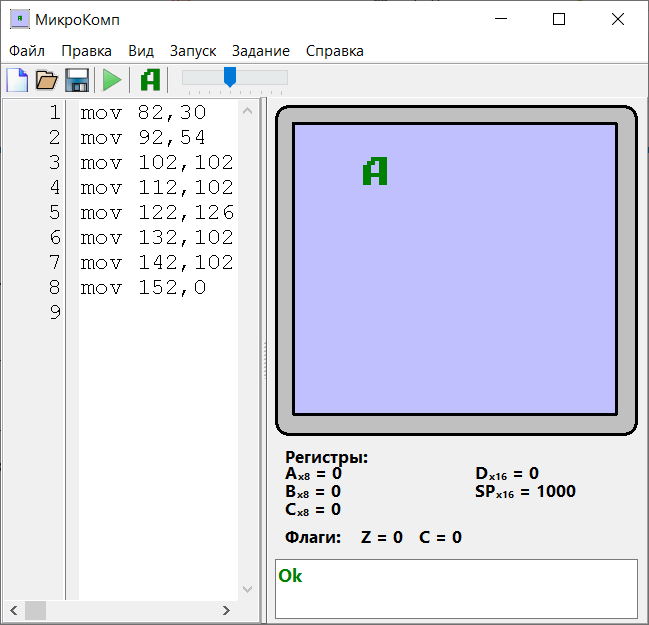Click the empty line 9 in editor
The image size is (649, 625).
157,313
